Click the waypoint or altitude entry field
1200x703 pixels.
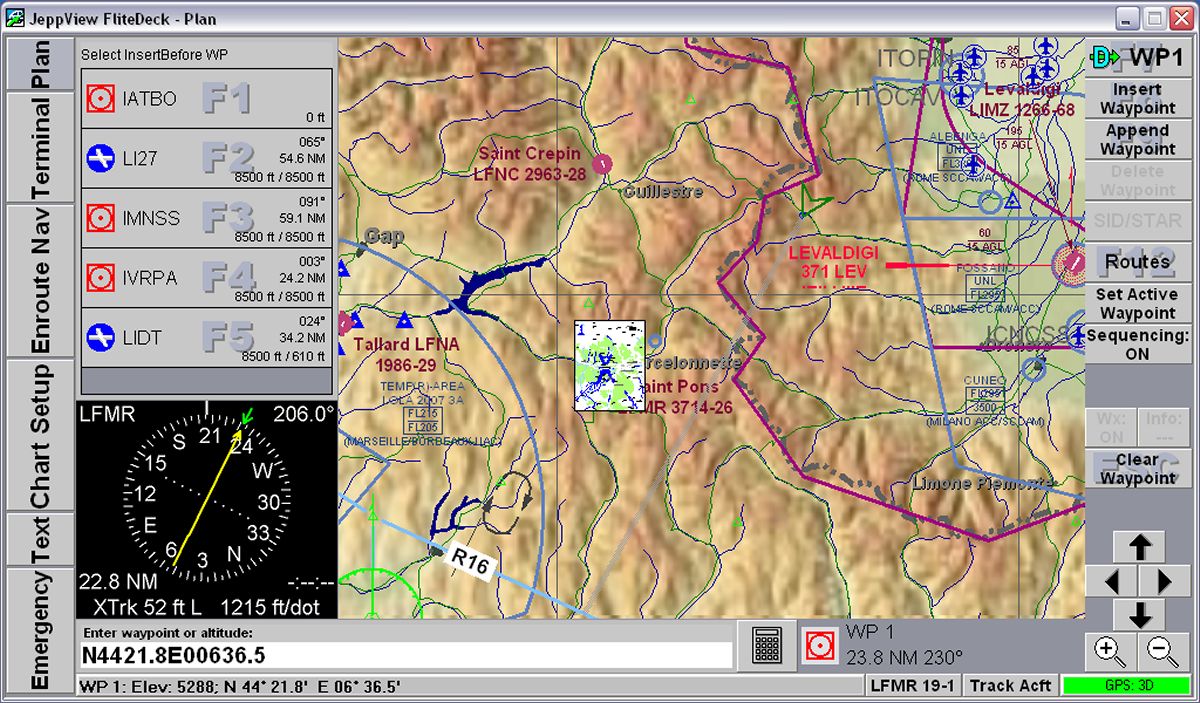[x=405, y=655]
